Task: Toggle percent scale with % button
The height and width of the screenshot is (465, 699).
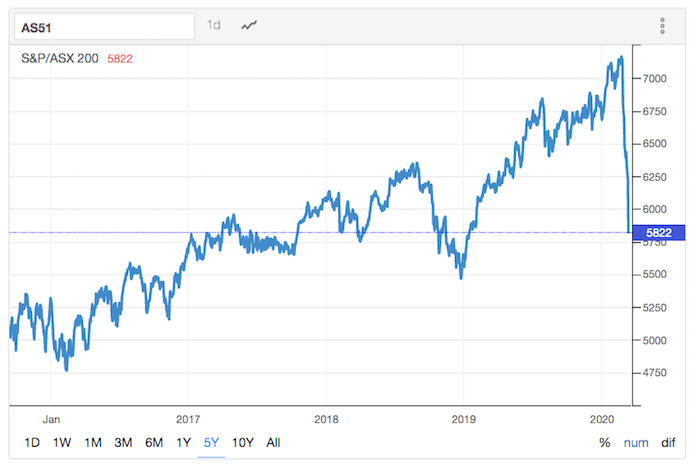Action: [605, 443]
